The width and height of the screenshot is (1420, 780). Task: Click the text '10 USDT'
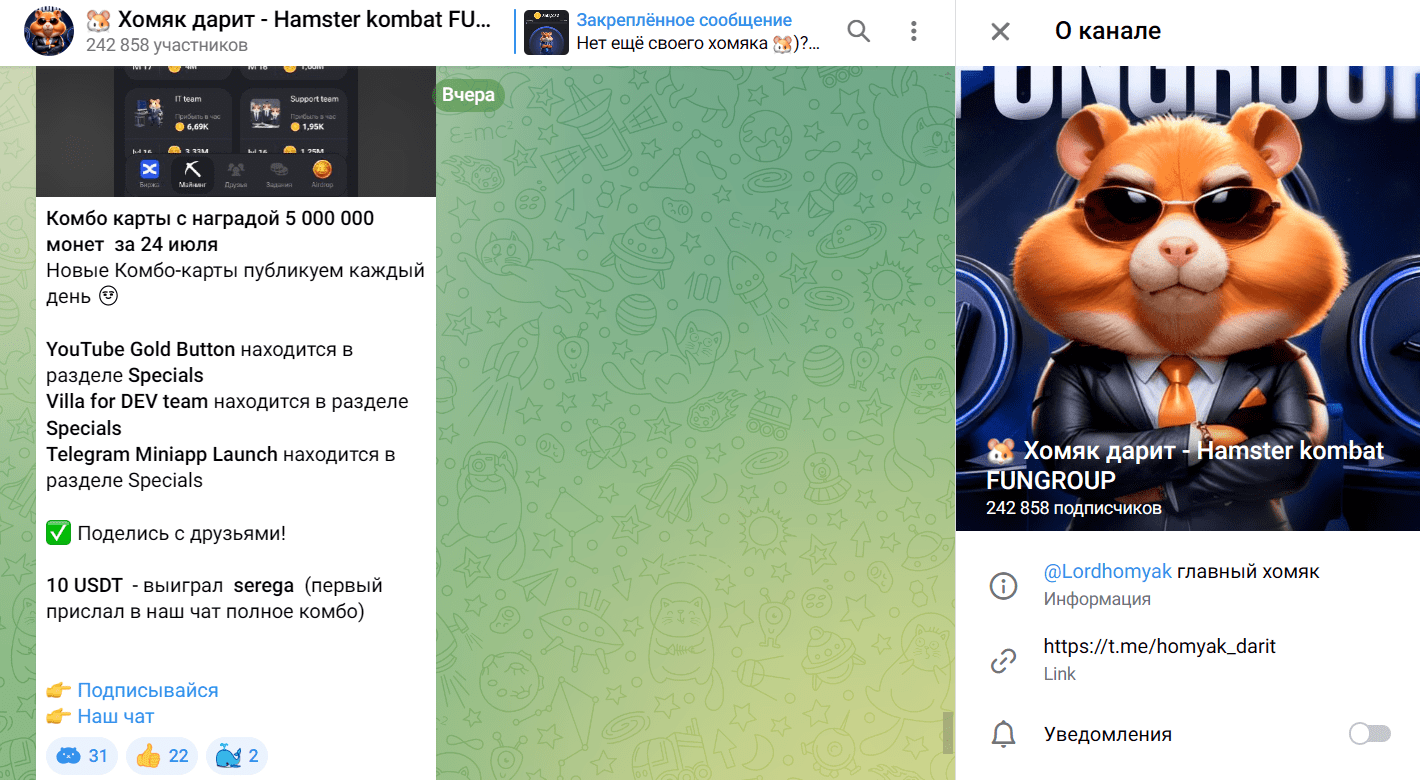[86, 585]
